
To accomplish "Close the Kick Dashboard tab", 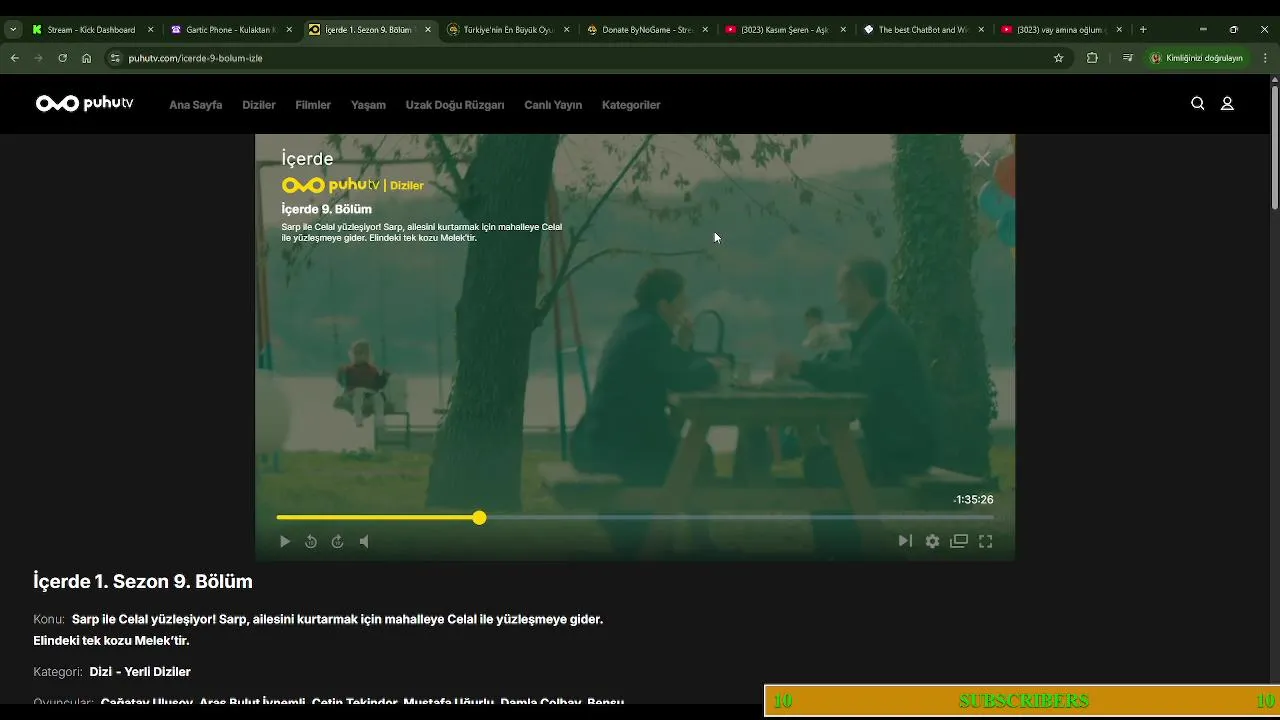I will [151, 30].
